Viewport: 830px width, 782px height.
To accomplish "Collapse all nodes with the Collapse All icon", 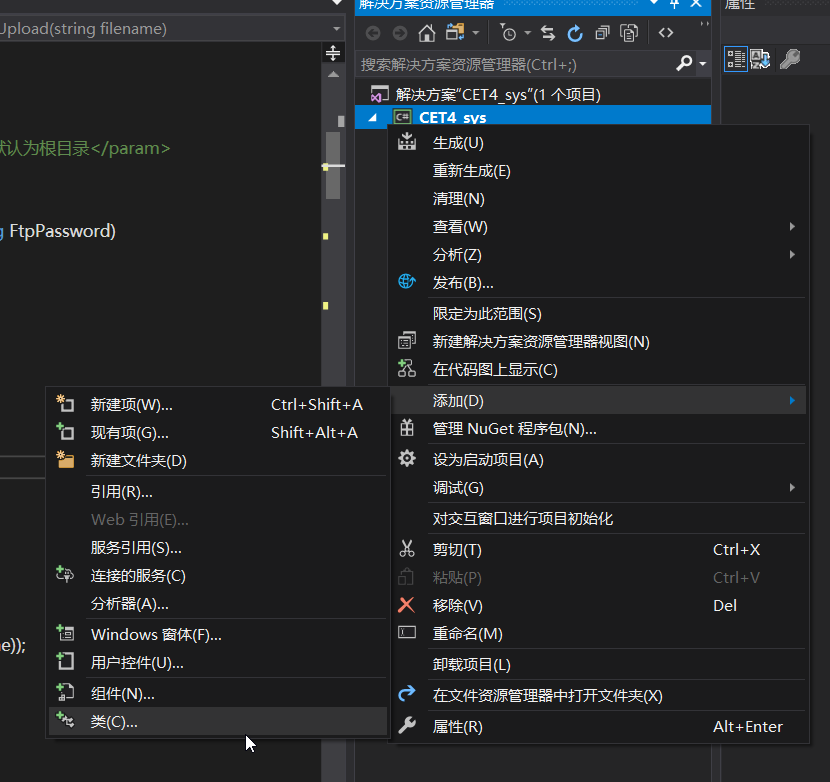I will coord(601,33).
